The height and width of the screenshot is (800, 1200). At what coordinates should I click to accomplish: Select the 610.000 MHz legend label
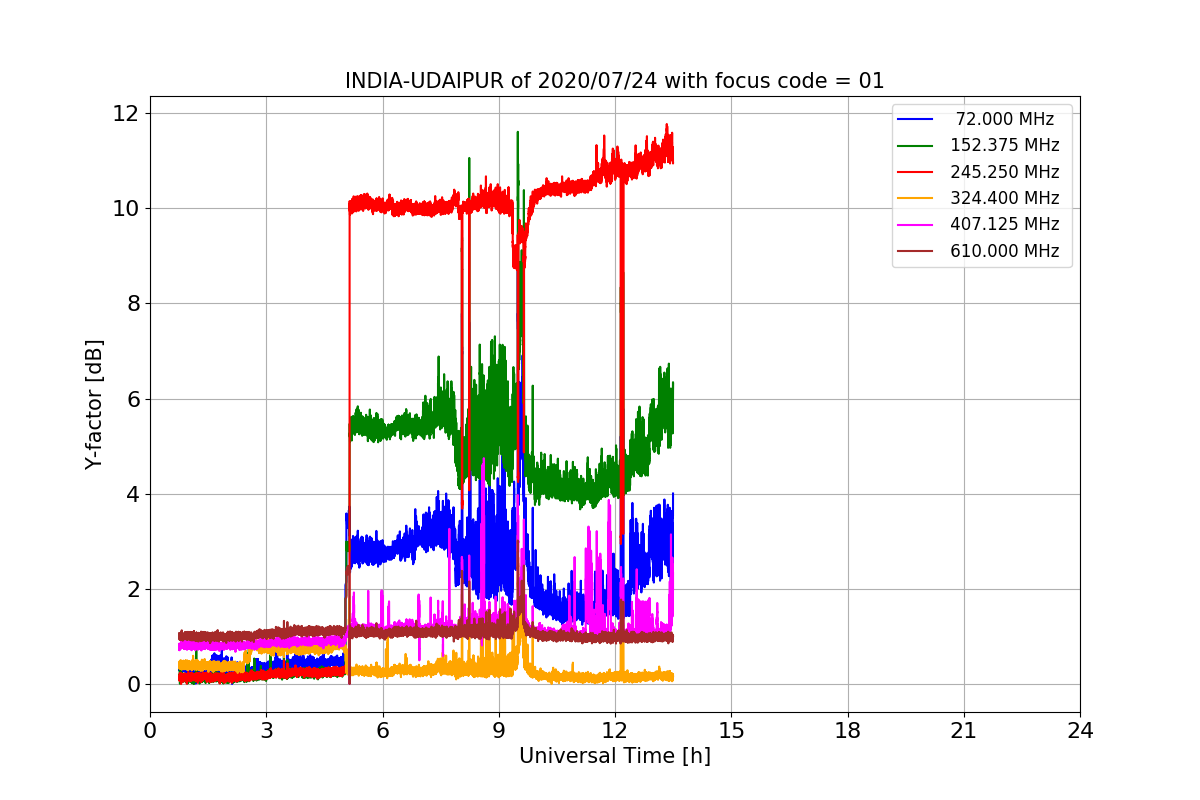pyautogui.click(x=1005, y=251)
